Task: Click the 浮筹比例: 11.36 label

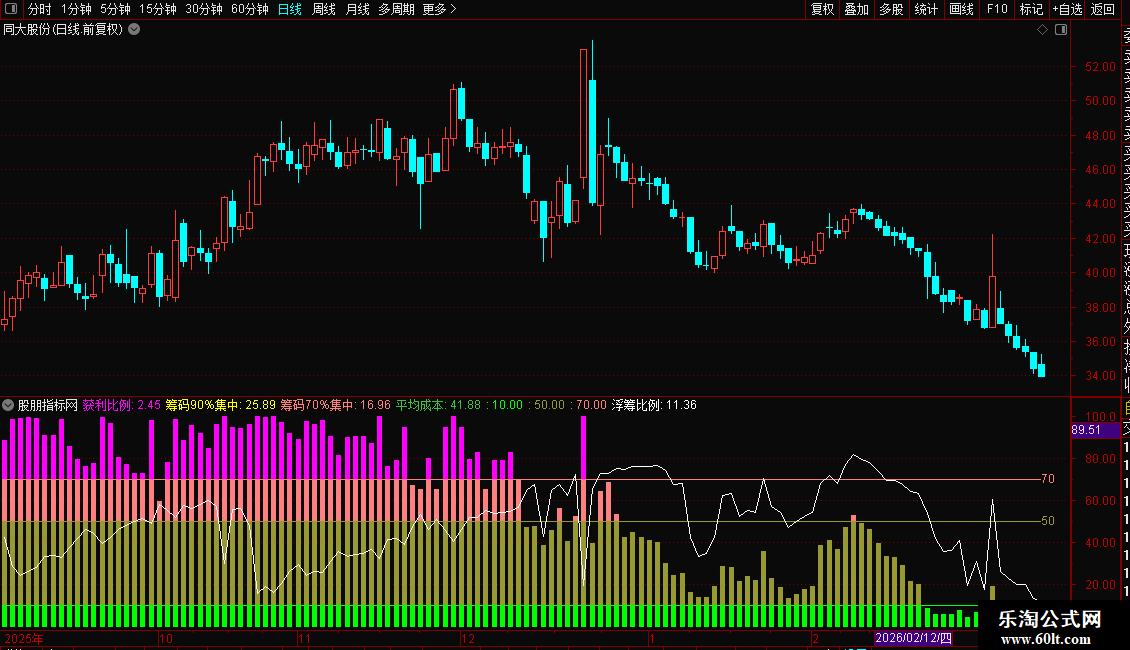Action: (x=654, y=405)
